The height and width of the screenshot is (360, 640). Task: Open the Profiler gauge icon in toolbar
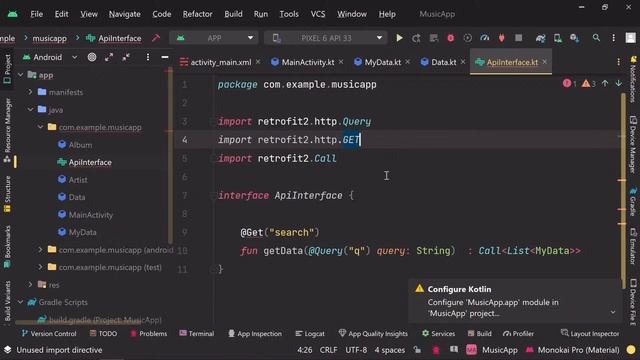[x=484, y=38]
